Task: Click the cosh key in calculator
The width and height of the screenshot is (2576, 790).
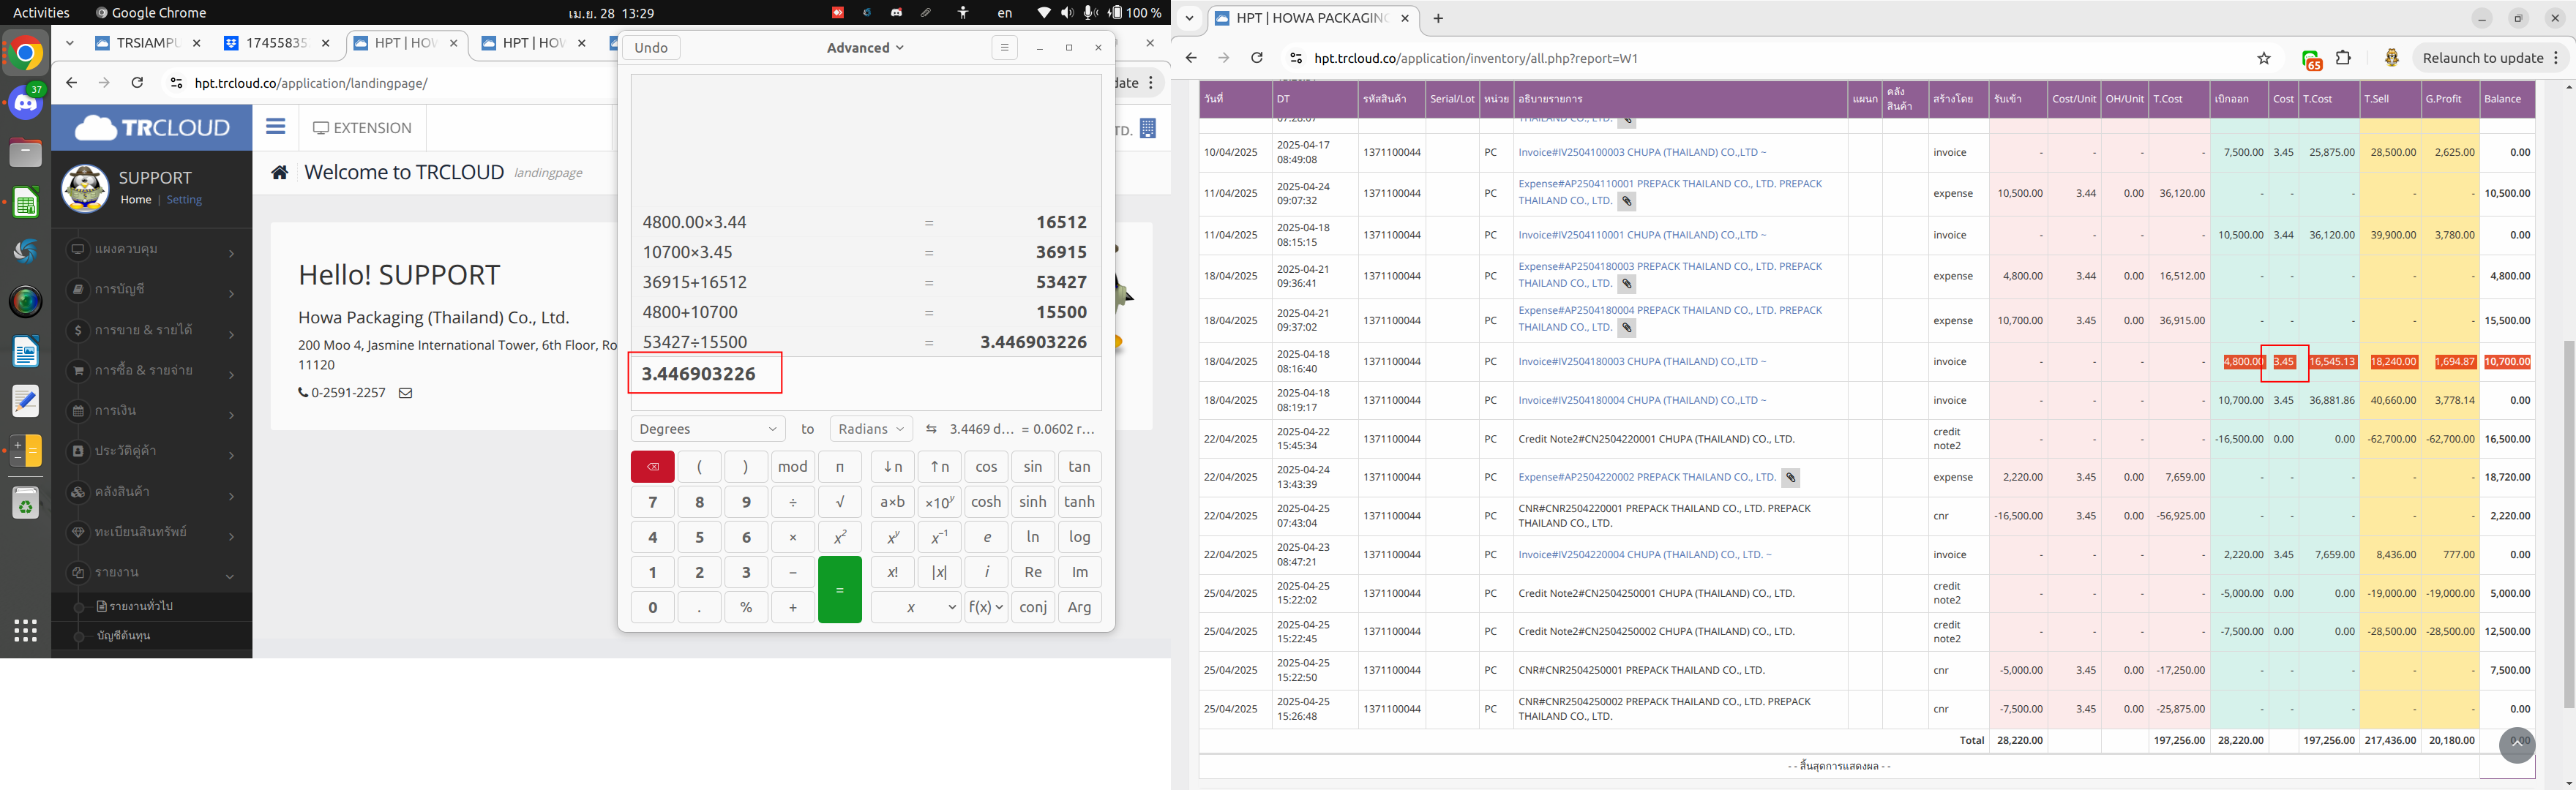Action: 986,502
